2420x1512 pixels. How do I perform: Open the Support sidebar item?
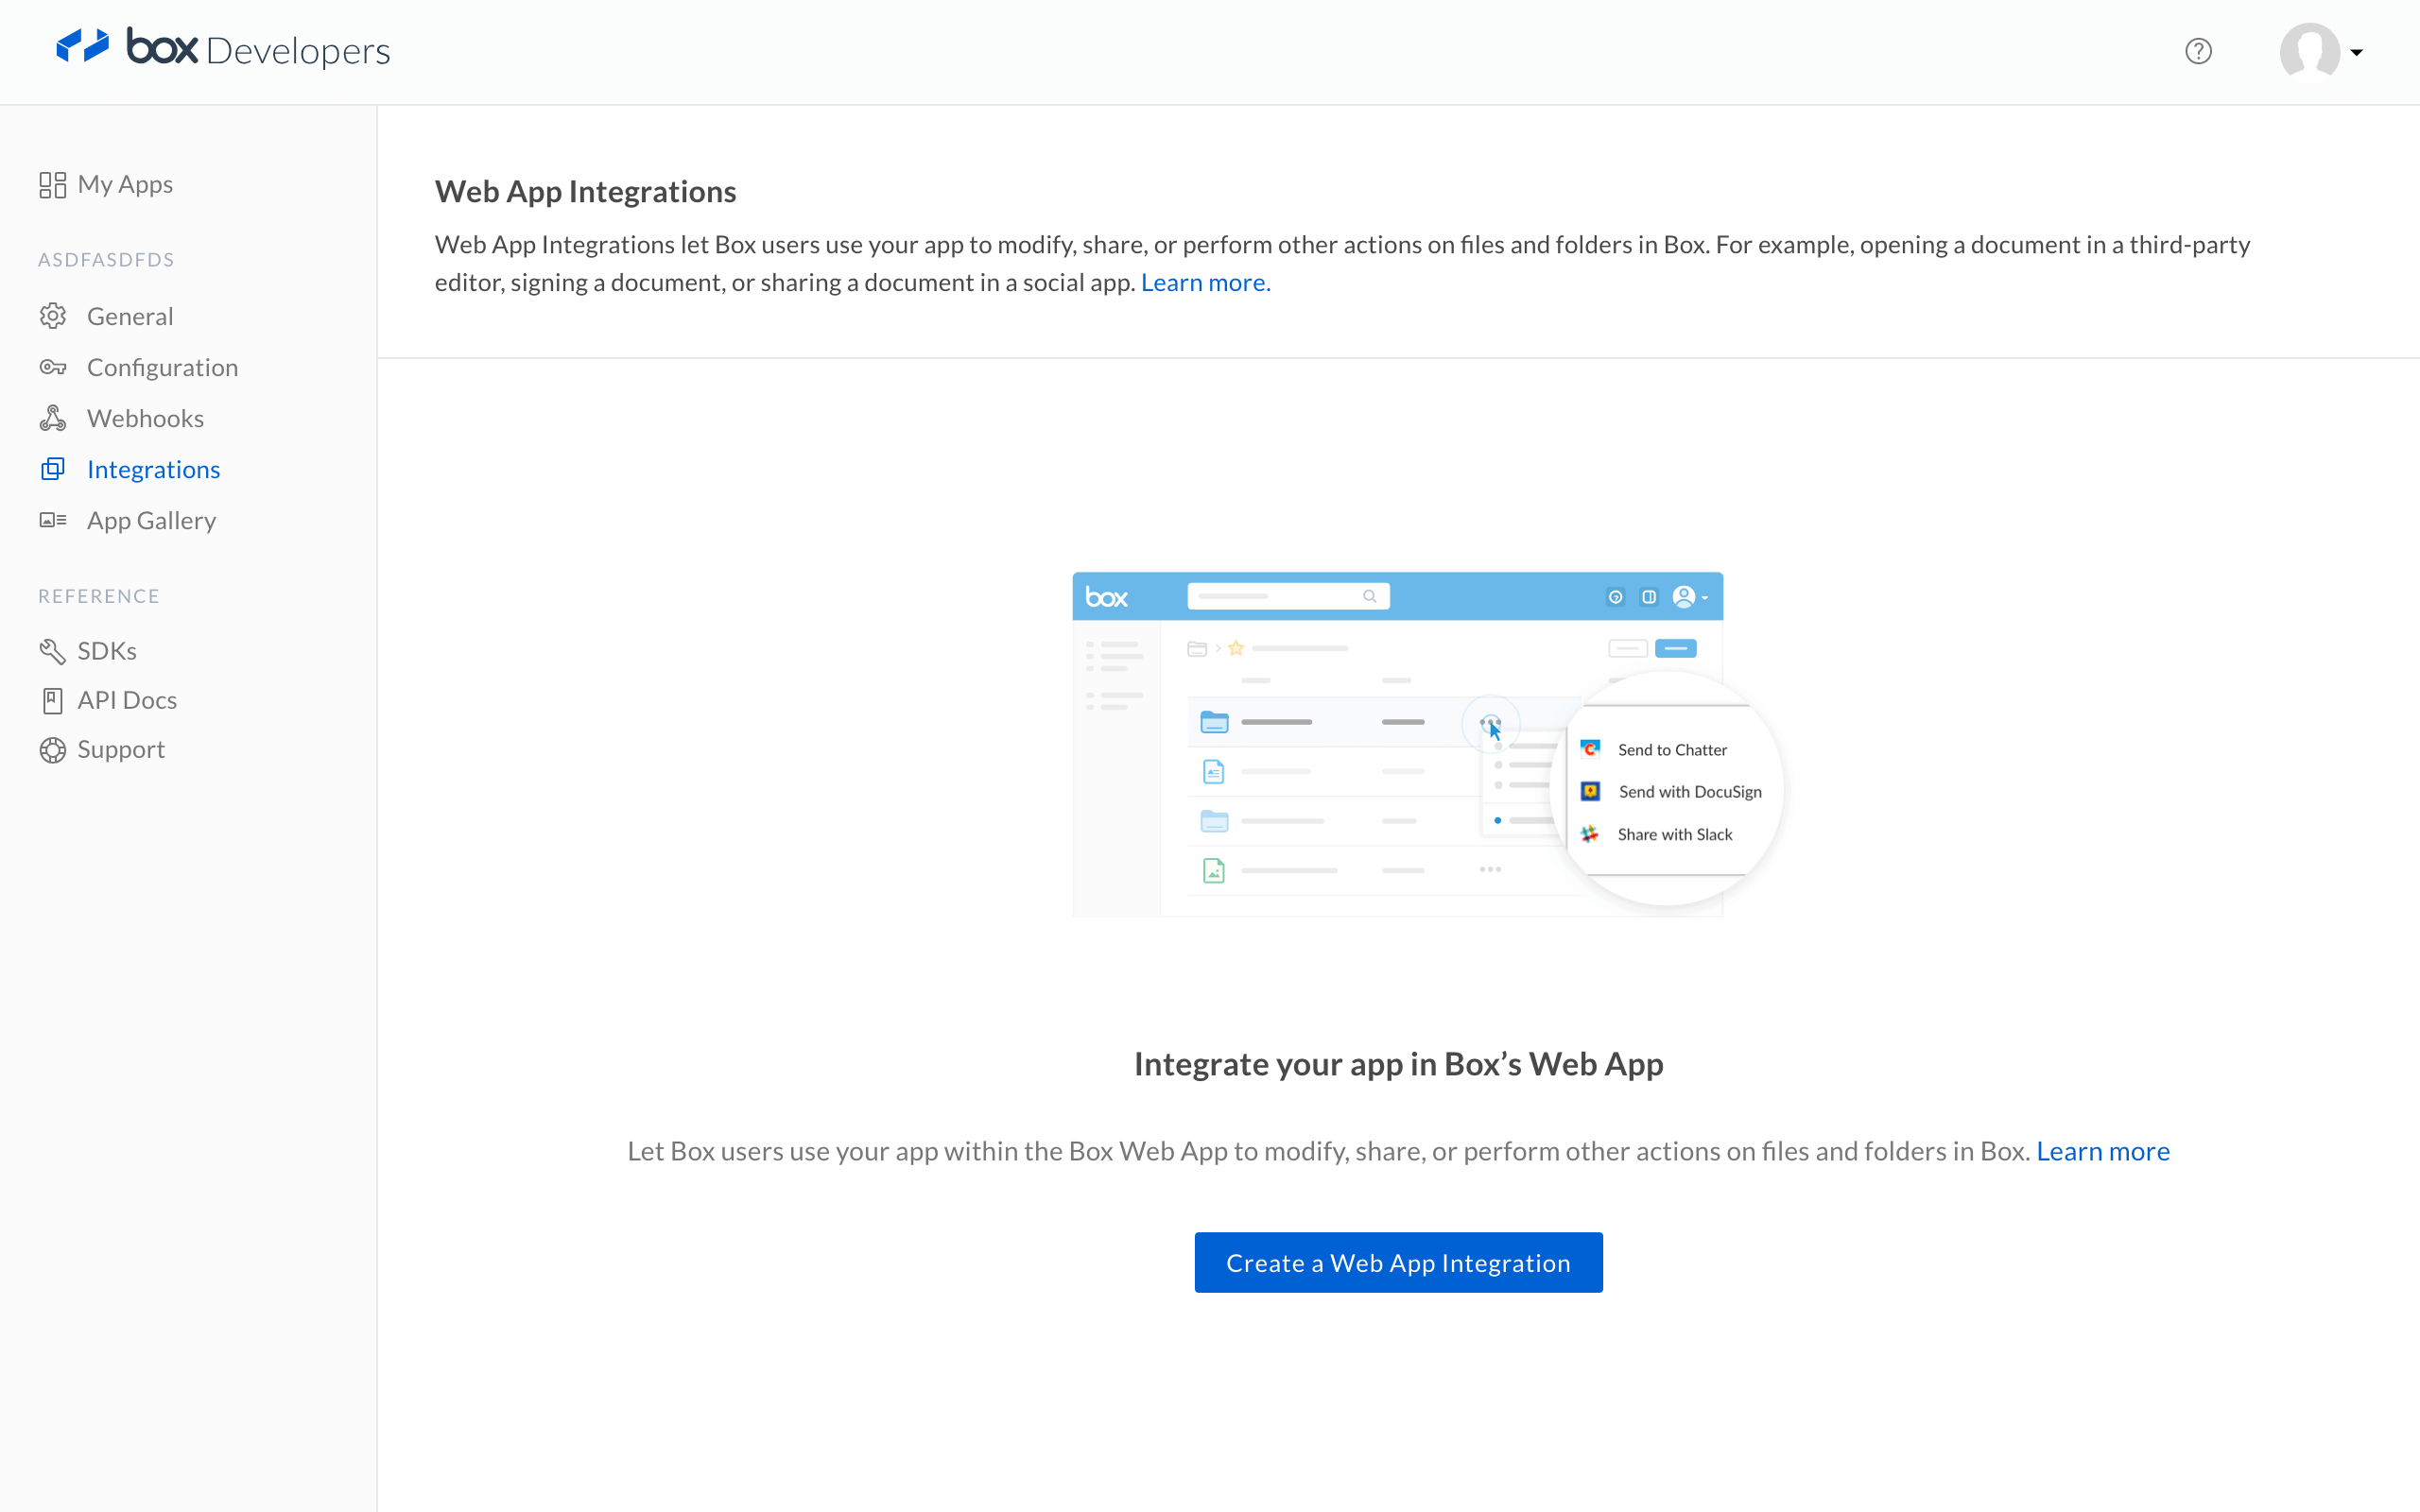[121, 749]
